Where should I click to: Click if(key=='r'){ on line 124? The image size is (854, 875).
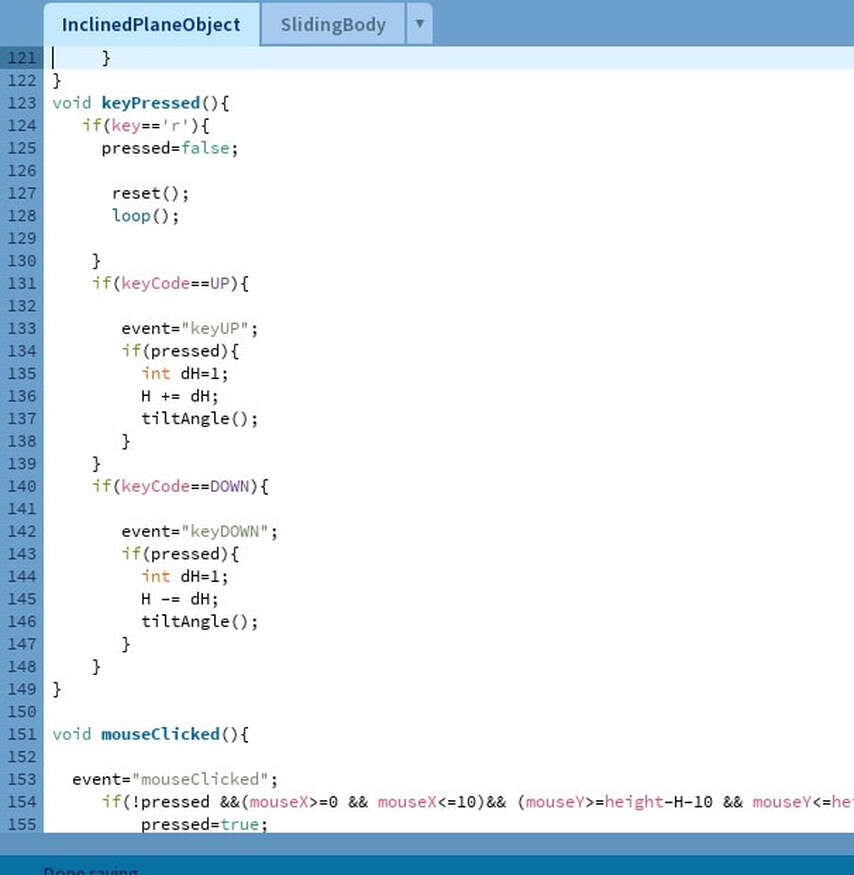146,126
